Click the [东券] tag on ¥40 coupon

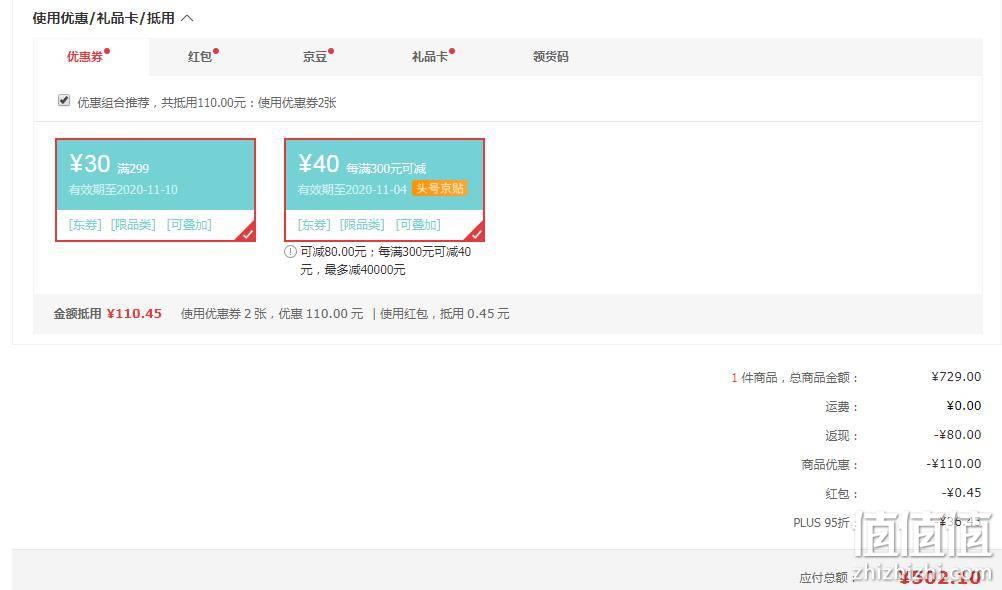[314, 224]
